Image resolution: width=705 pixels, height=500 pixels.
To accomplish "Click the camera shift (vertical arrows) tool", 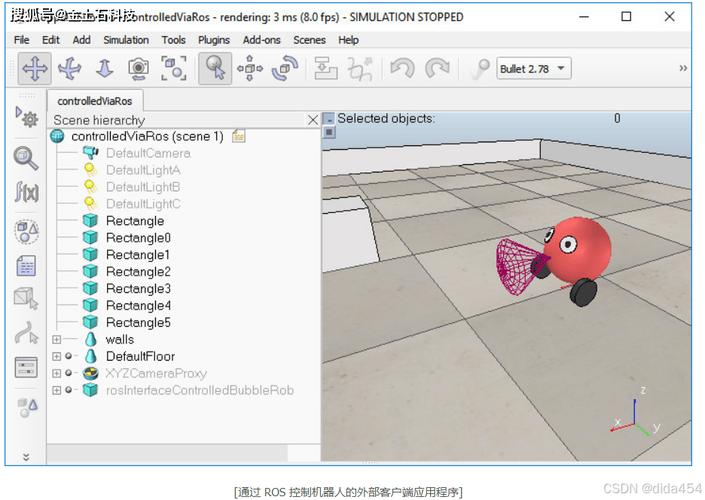I will [x=104, y=69].
